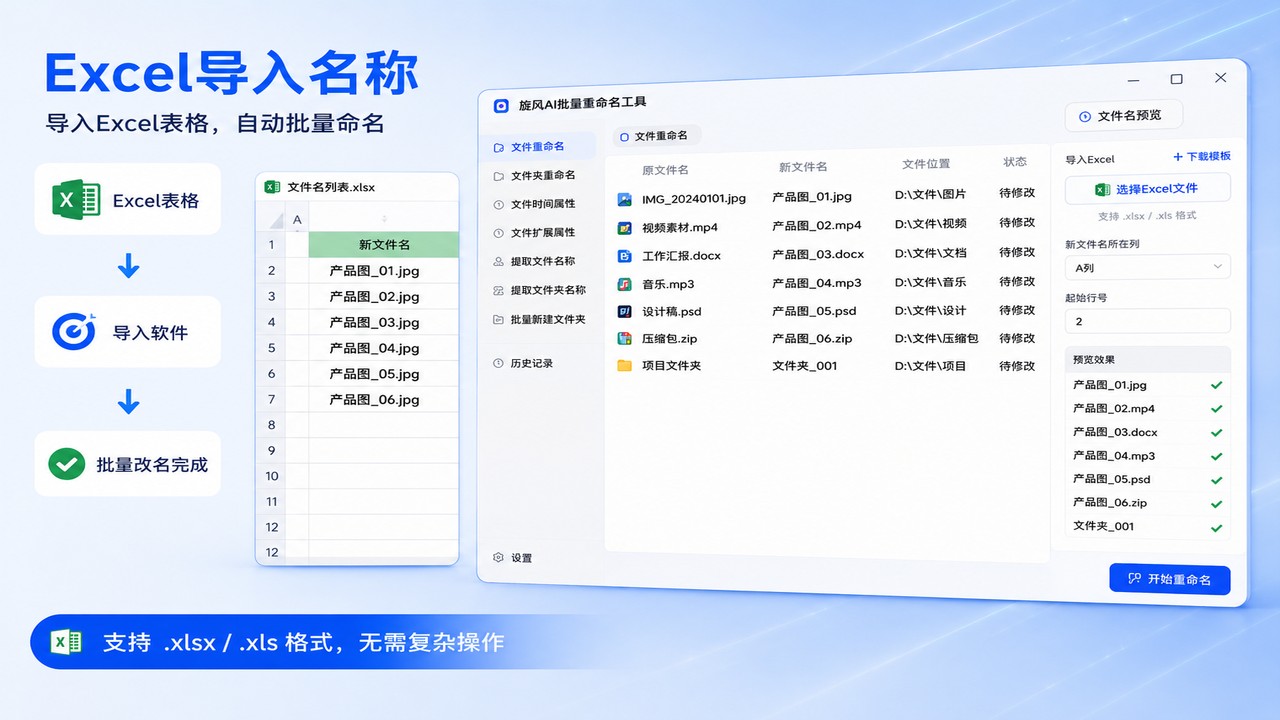Click the green checkmark icon on 批量改名完成 card
Viewport: 1280px width, 720px height.
click(67, 464)
